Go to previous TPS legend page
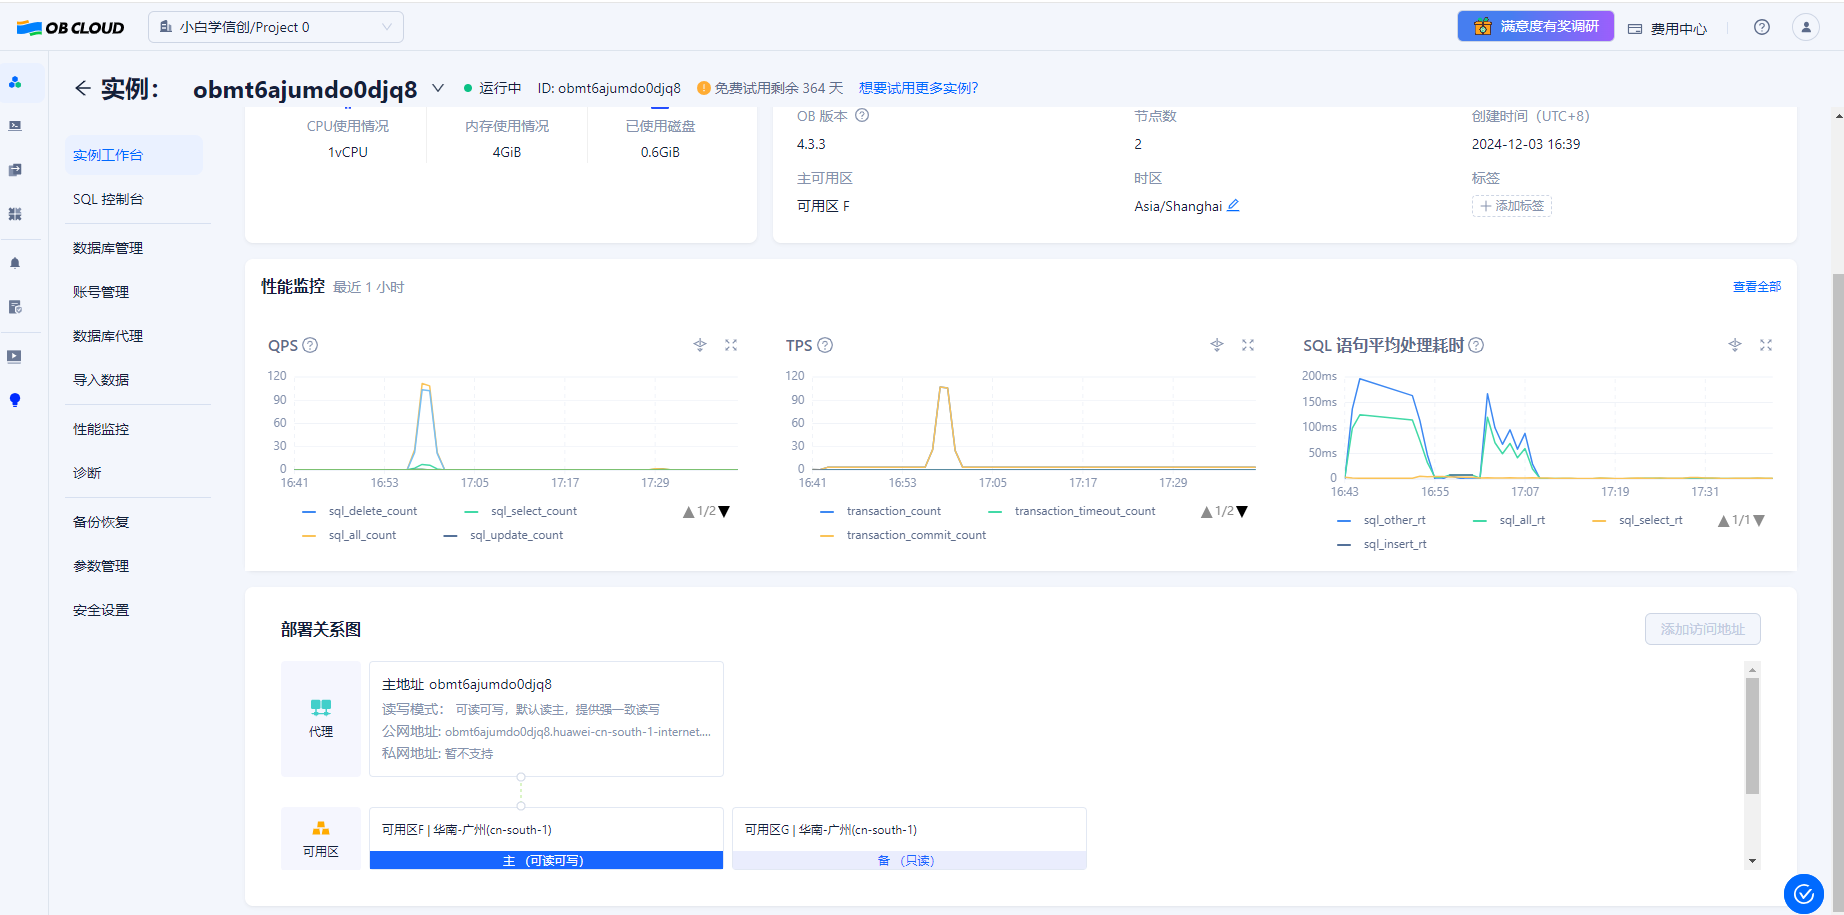The height and width of the screenshot is (915, 1844). point(1206,512)
